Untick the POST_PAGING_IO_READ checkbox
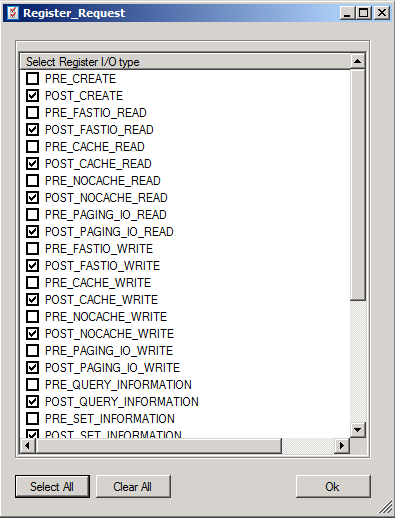The image size is (395, 518). tap(32, 232)
